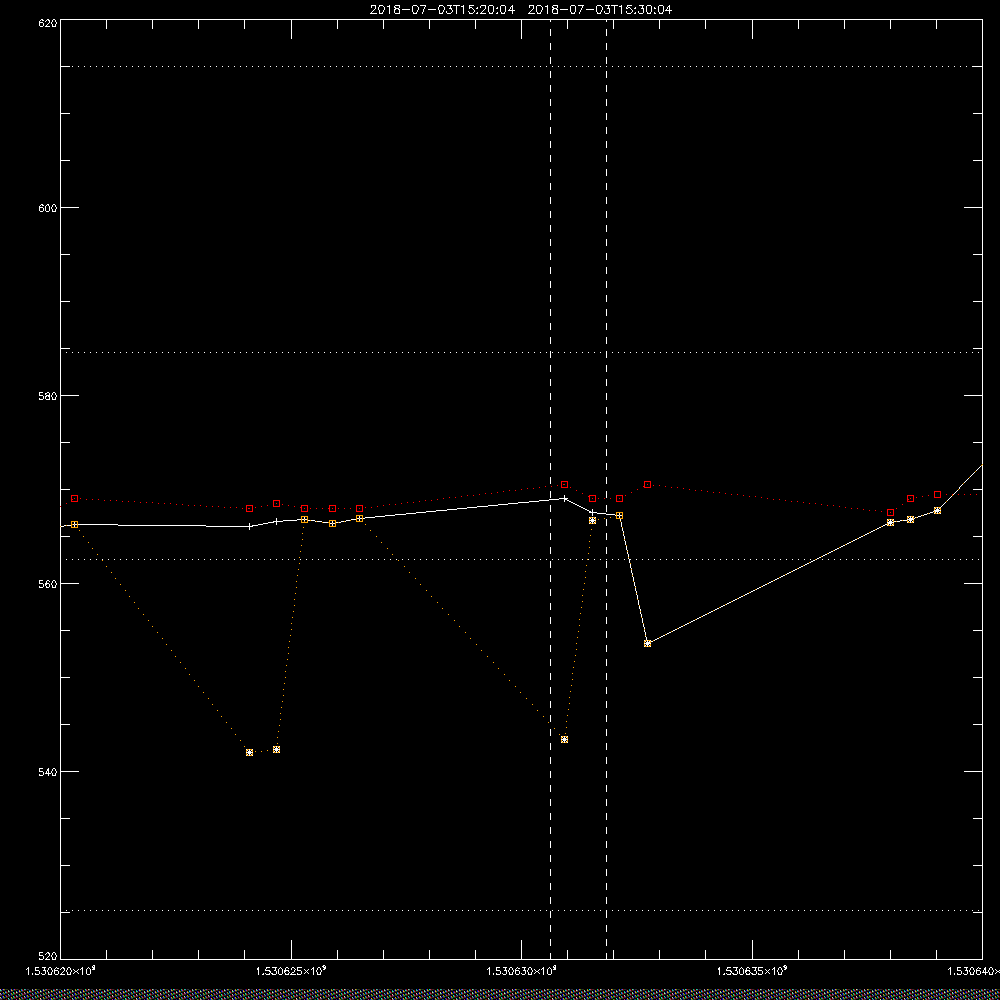Image resolution: width=1000 pixels, height=1000 pixels.
Task: Click the y-axis label 520
Action: [x=48, y=957]
